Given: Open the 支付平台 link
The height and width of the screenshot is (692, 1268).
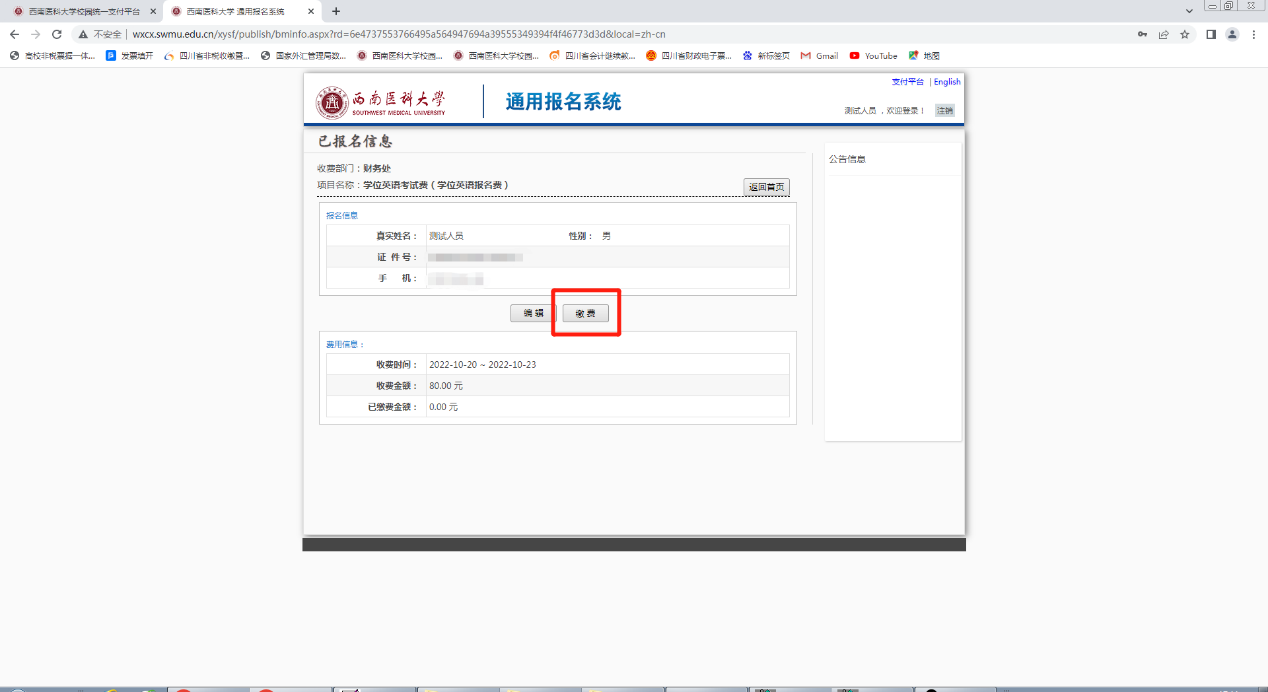Looking at the screenshot, I should coord(907,82).
